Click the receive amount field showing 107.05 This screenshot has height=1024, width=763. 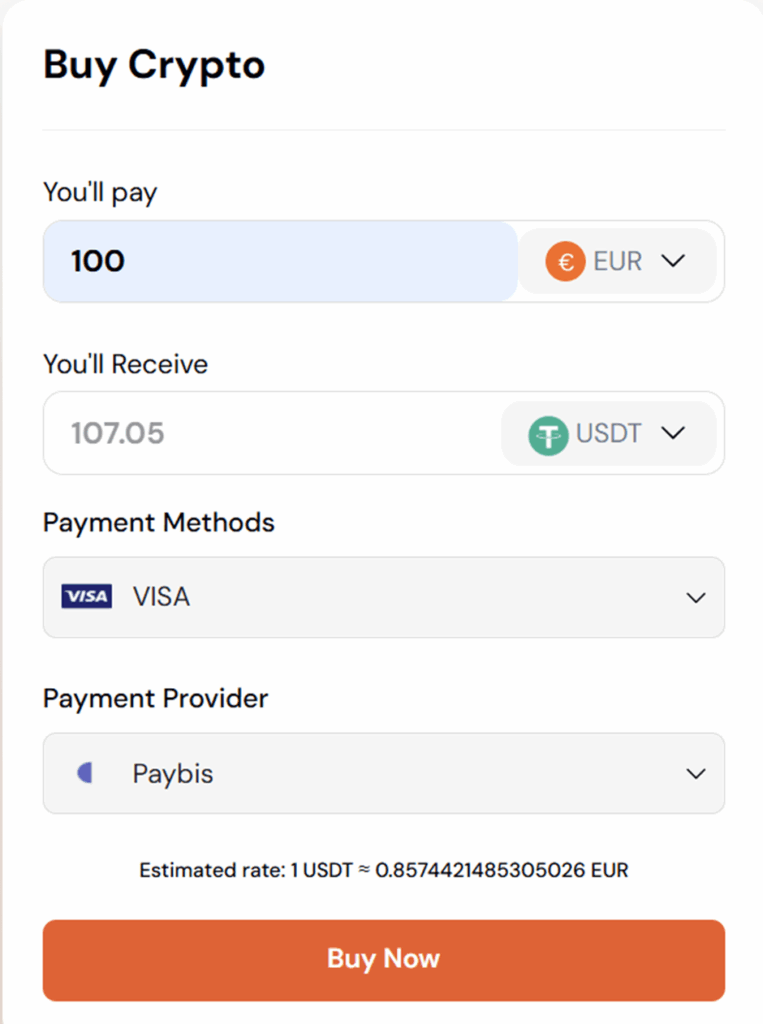[270, 434]
